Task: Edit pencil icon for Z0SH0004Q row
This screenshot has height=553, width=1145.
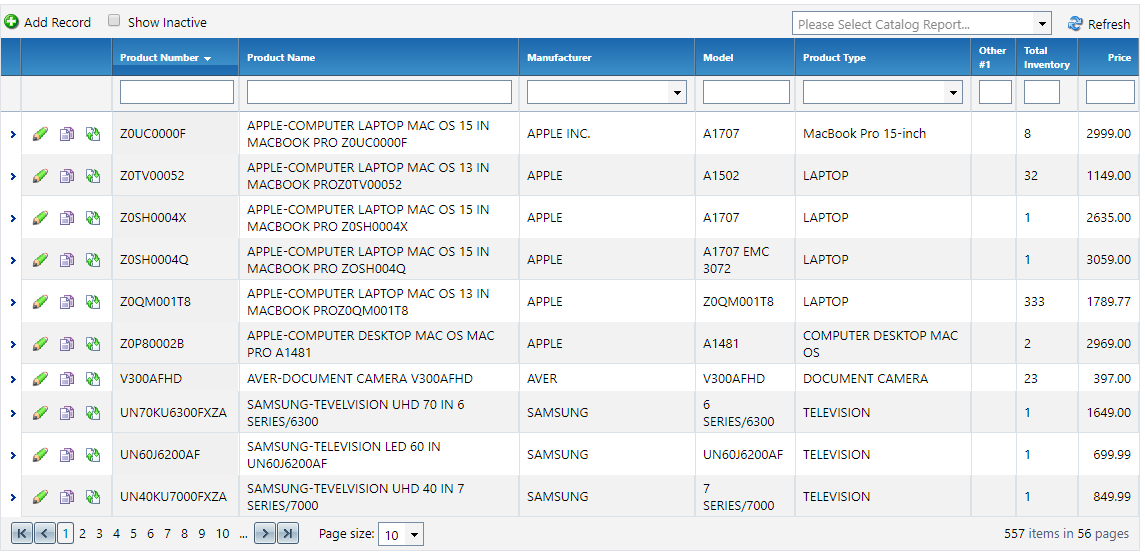Action: [40, 259]
